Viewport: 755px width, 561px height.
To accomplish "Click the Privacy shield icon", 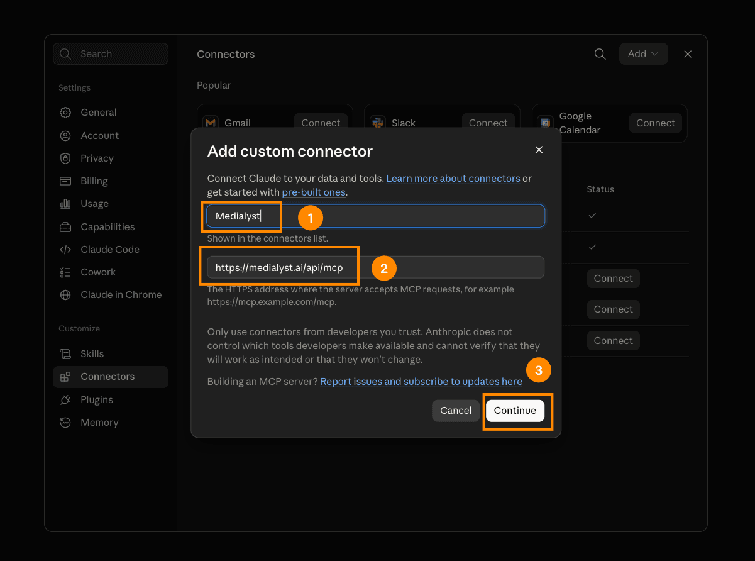I will [x=65, y=158].
